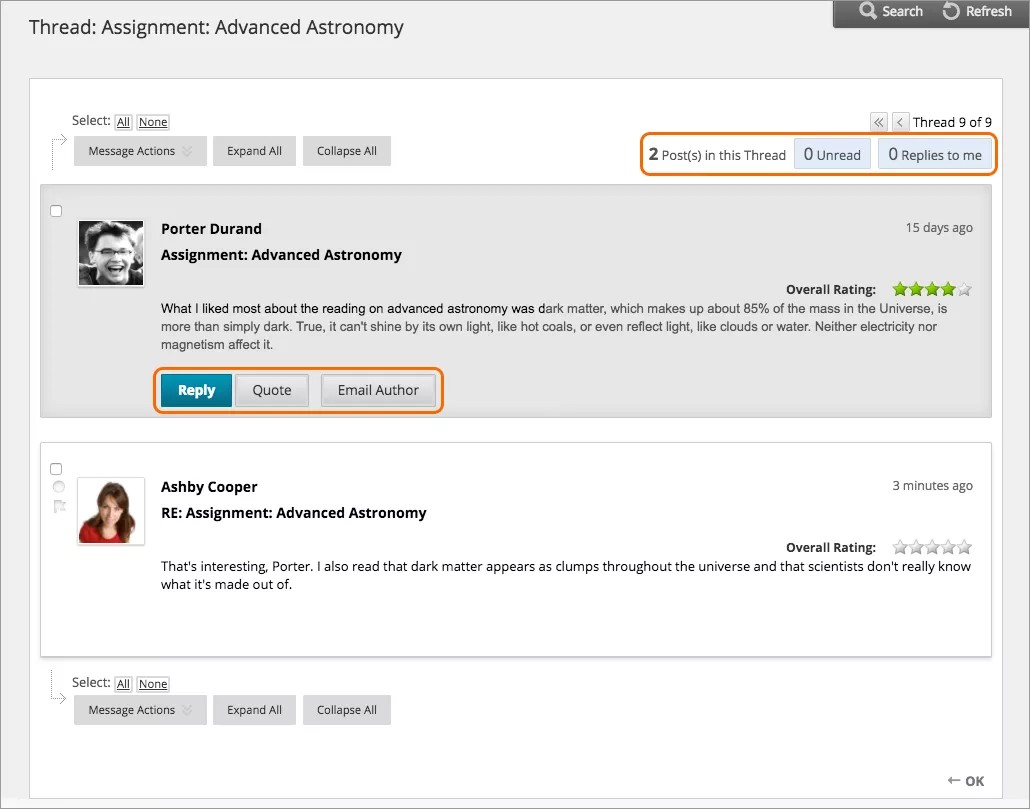Click the Search magnifier icon

coord(867,12)
